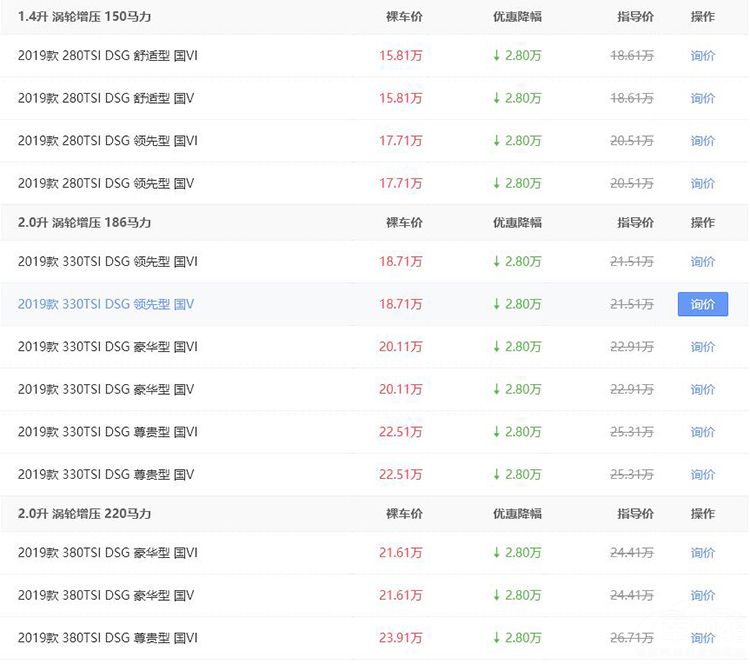
Task: Click 20.11万 price of 330TSI 豪华型 国VI
Action: point(400,346)
